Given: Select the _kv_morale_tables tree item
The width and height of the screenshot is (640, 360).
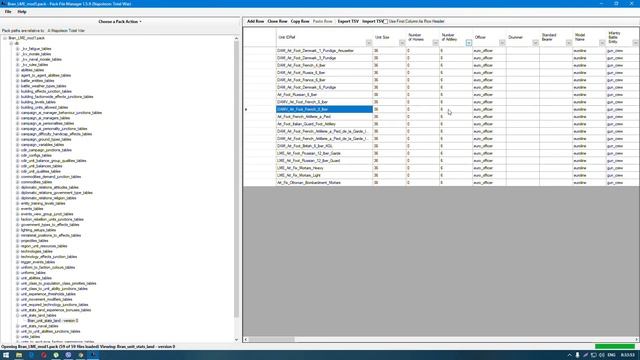Looking at the screenshot, I should click(36, 54).
